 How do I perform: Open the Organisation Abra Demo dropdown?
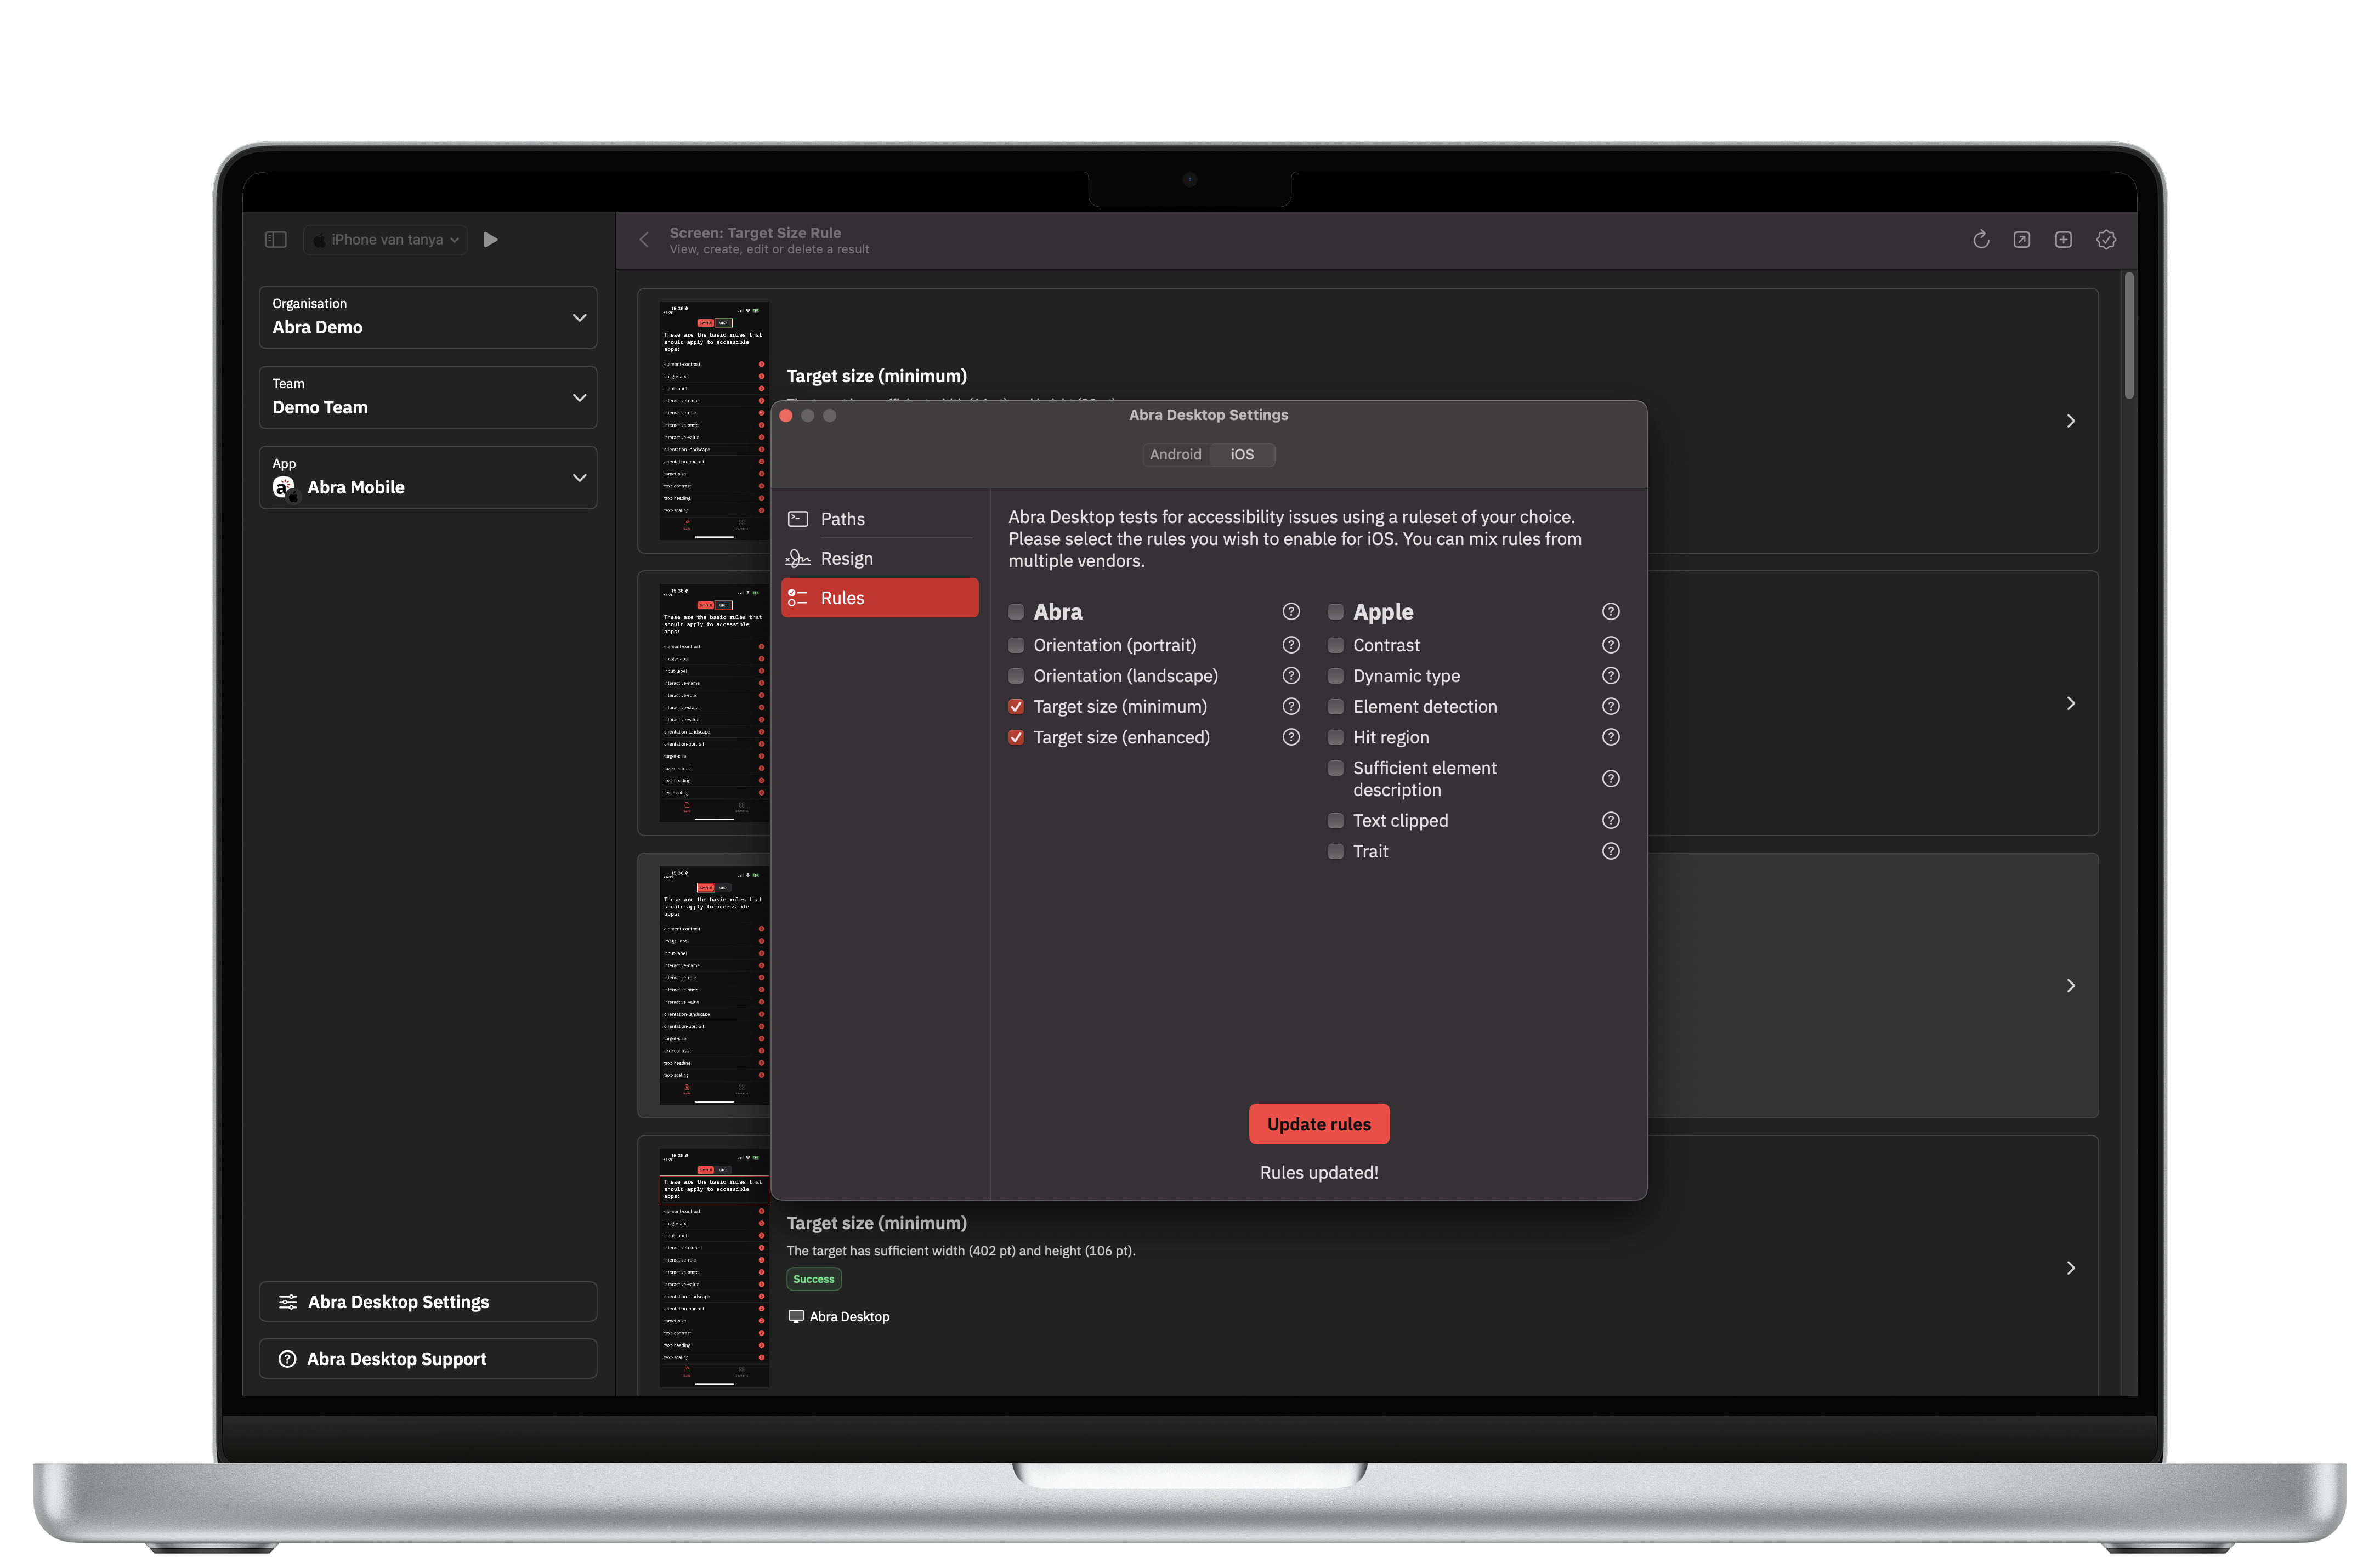(x=428, y=317)
